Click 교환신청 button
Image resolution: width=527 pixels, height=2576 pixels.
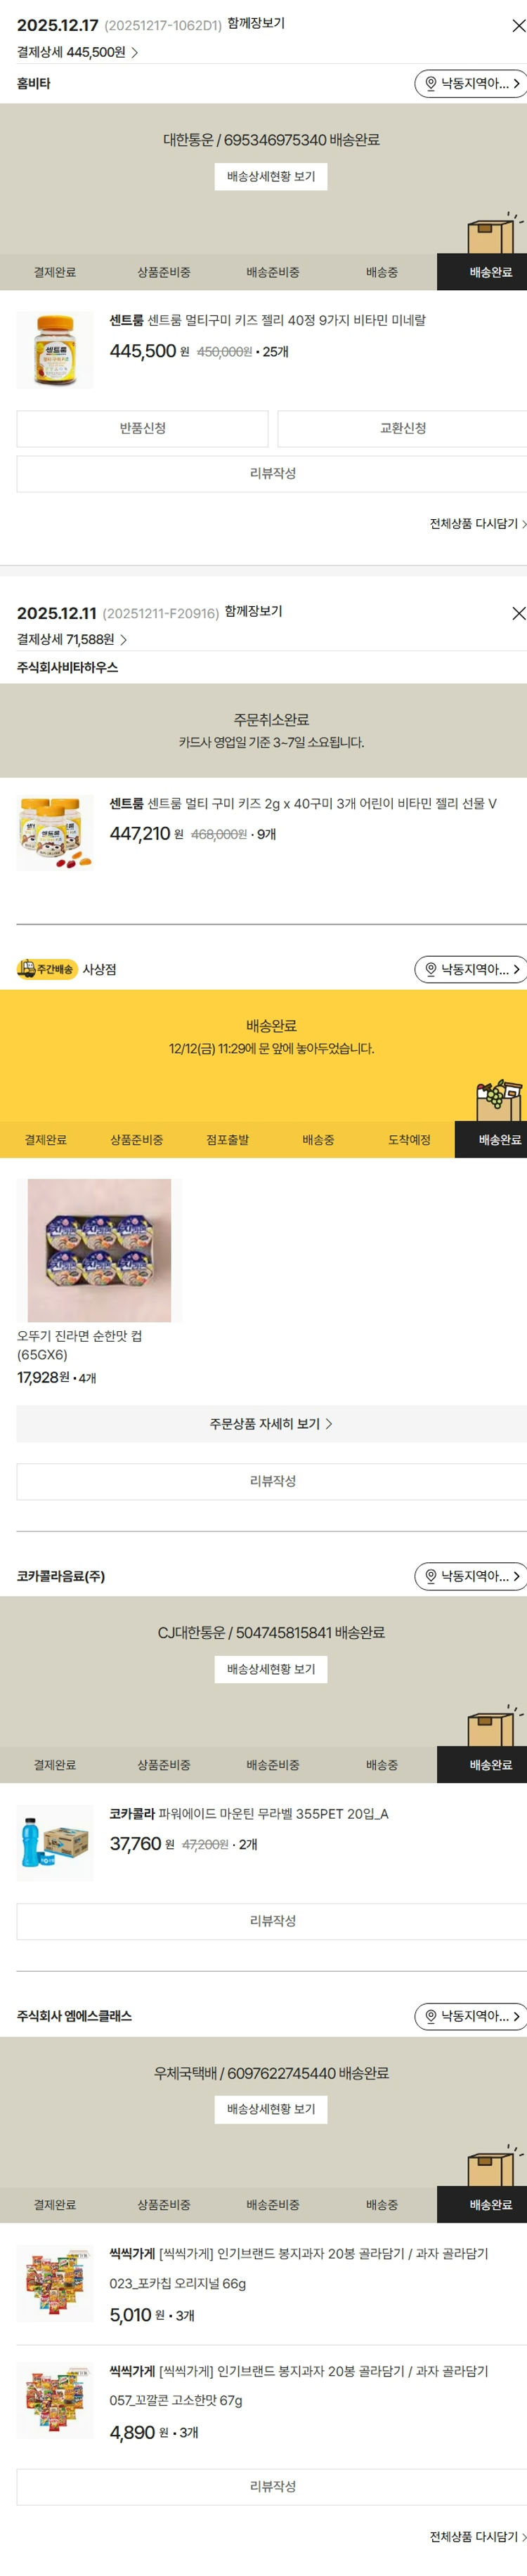click(x=402, y=428)
